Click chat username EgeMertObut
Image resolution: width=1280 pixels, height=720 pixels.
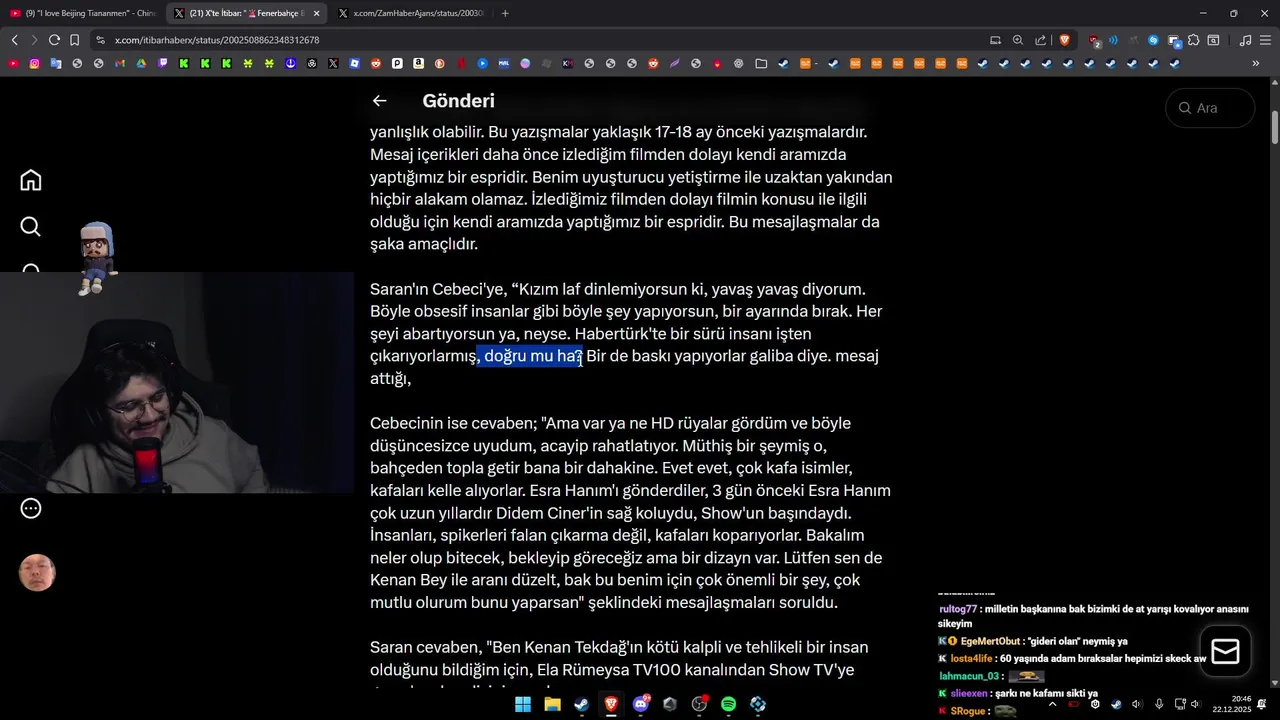click(991, 641)
